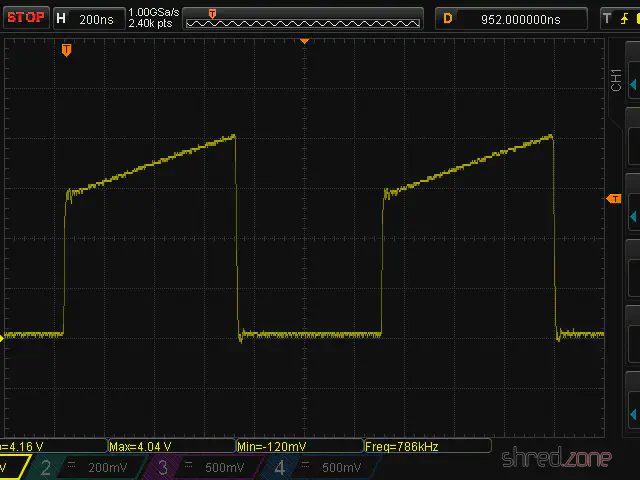The height and width of the screenshot is (480, 640).
Task: Click the Freq=786kHz measurement readout
Action: (425, 446)
